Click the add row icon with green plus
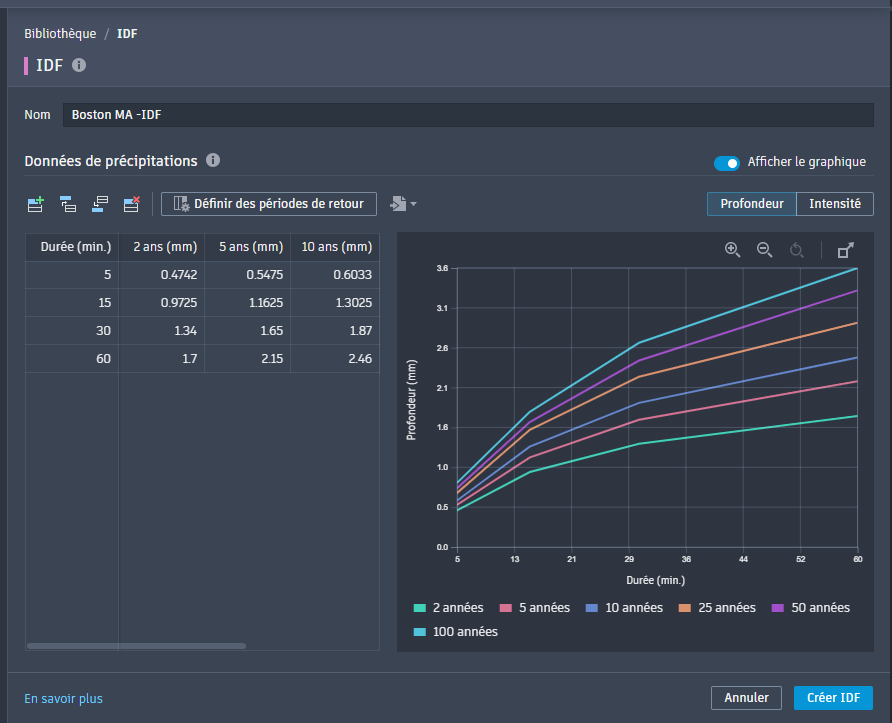The height and width of the screenshot is (723, 892). pyautogui.click(x=36, y=204)
